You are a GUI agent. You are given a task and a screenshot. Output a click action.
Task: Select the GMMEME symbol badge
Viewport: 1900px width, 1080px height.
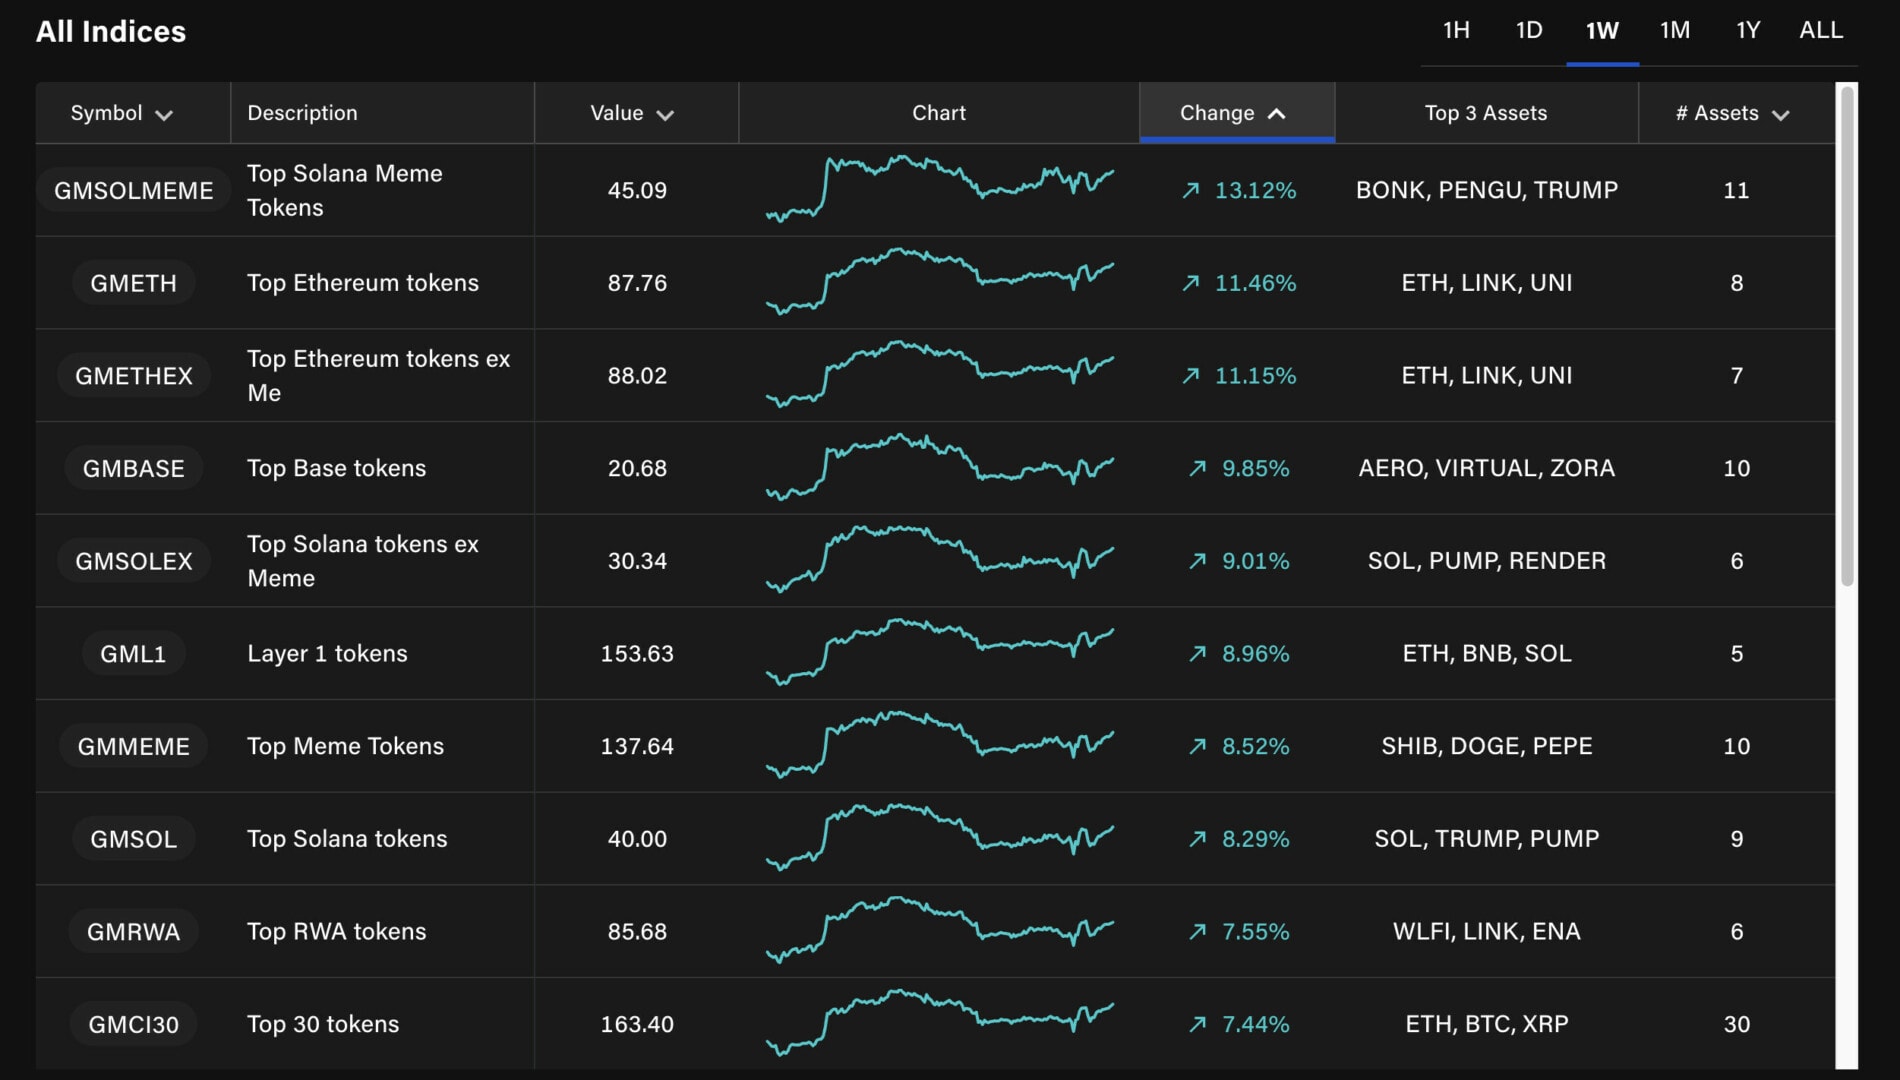click(x=133, y=745)
